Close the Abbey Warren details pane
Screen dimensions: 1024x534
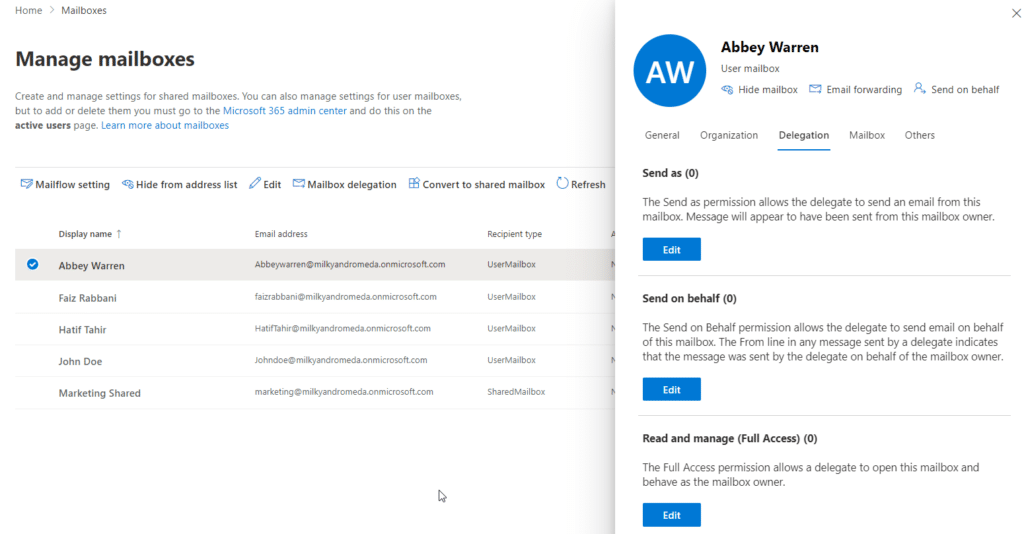click(1016, 13)
